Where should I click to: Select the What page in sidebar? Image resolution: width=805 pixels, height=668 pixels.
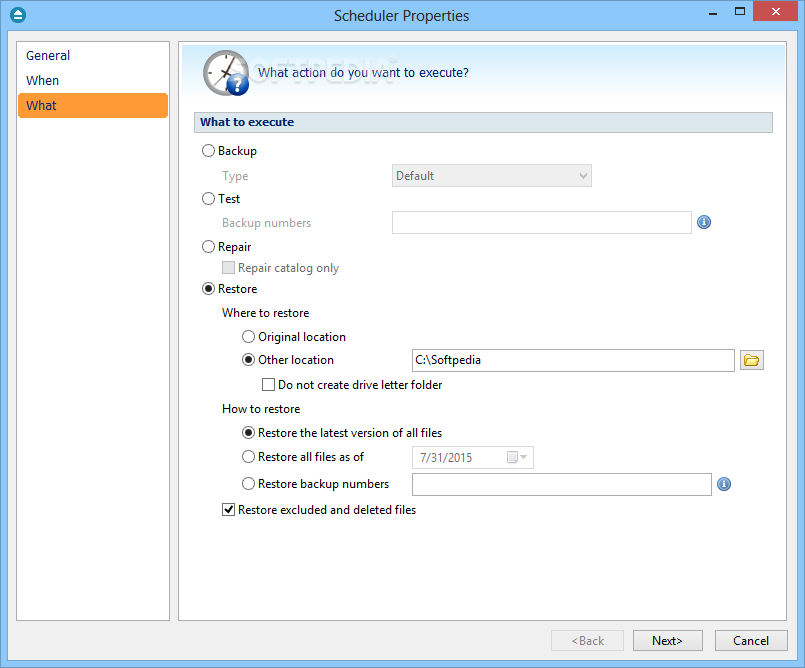click(93, 106)
